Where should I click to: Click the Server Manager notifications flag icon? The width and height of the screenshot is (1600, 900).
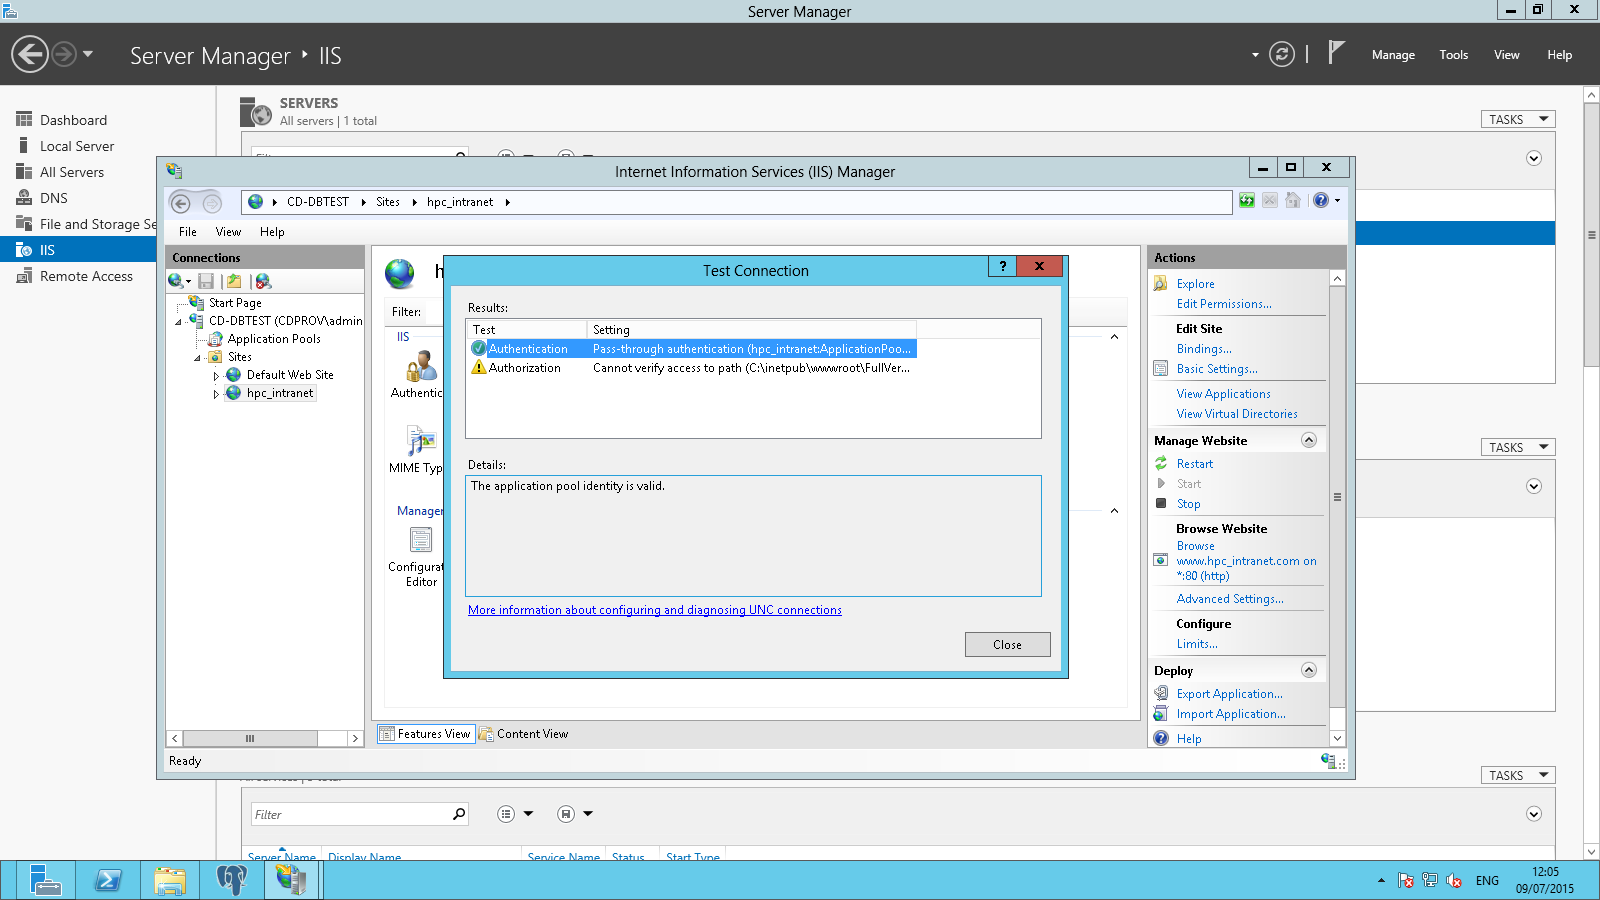(x=1336, y=52)
